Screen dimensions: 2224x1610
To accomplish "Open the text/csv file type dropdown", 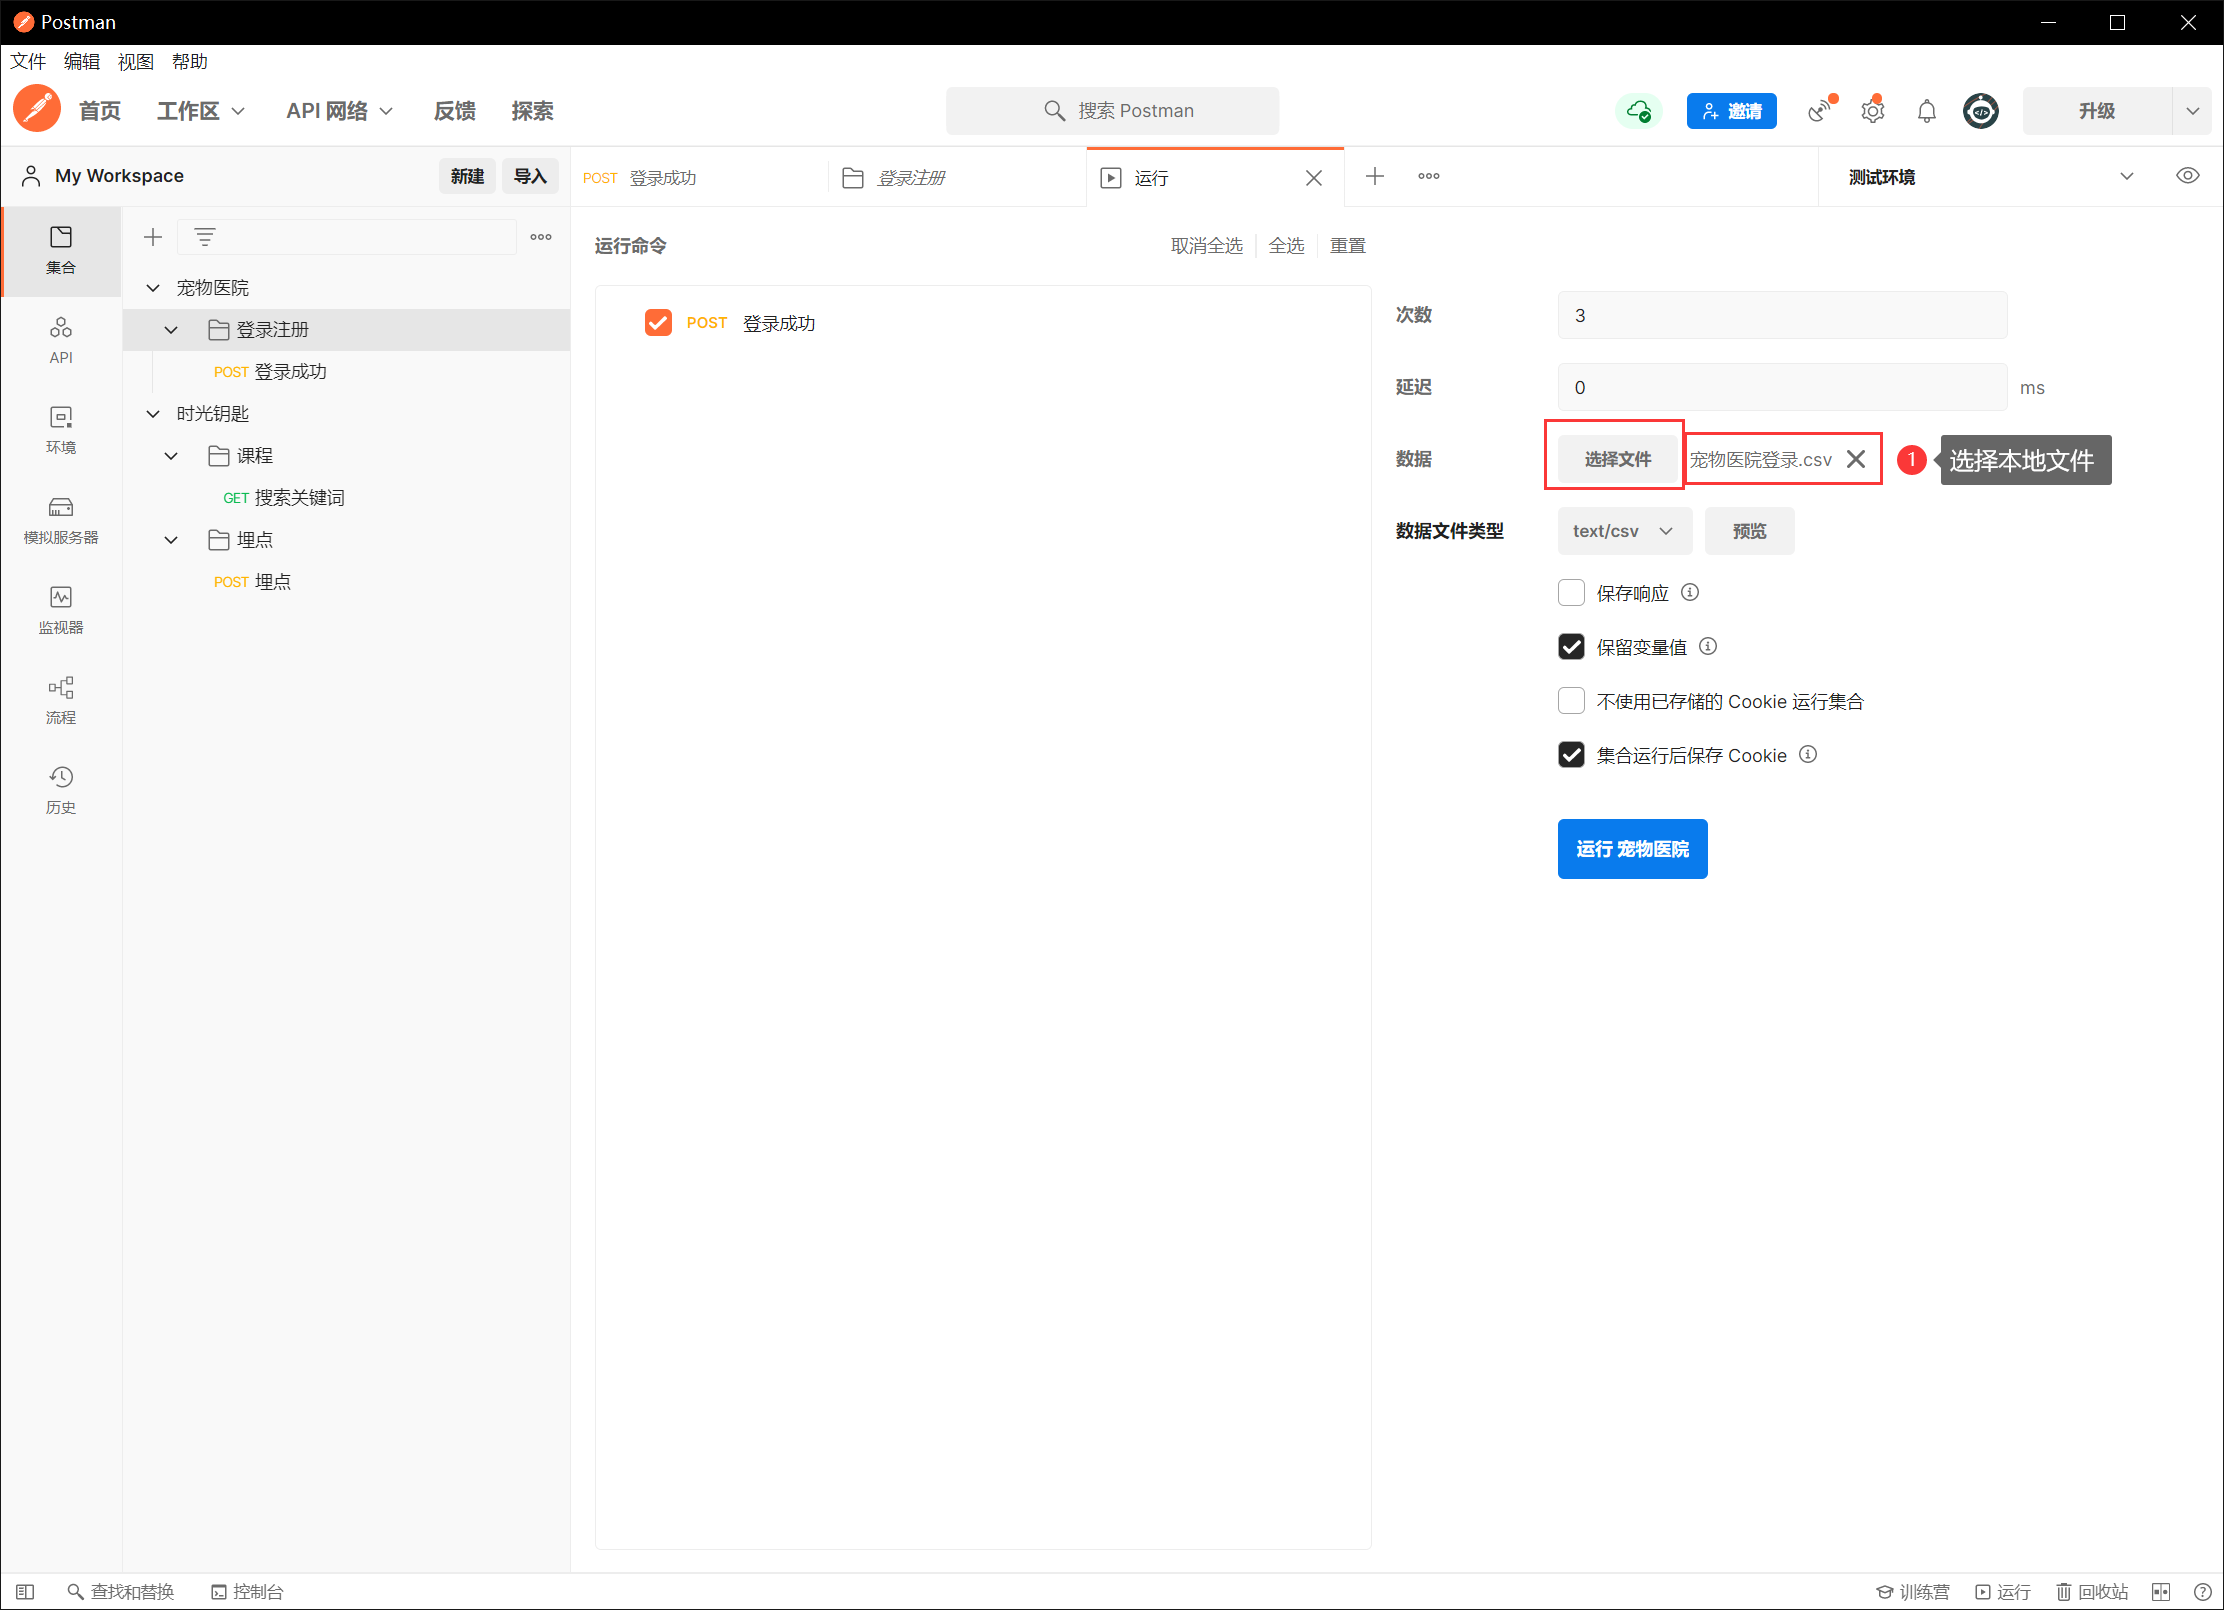I will [1623, 531].
